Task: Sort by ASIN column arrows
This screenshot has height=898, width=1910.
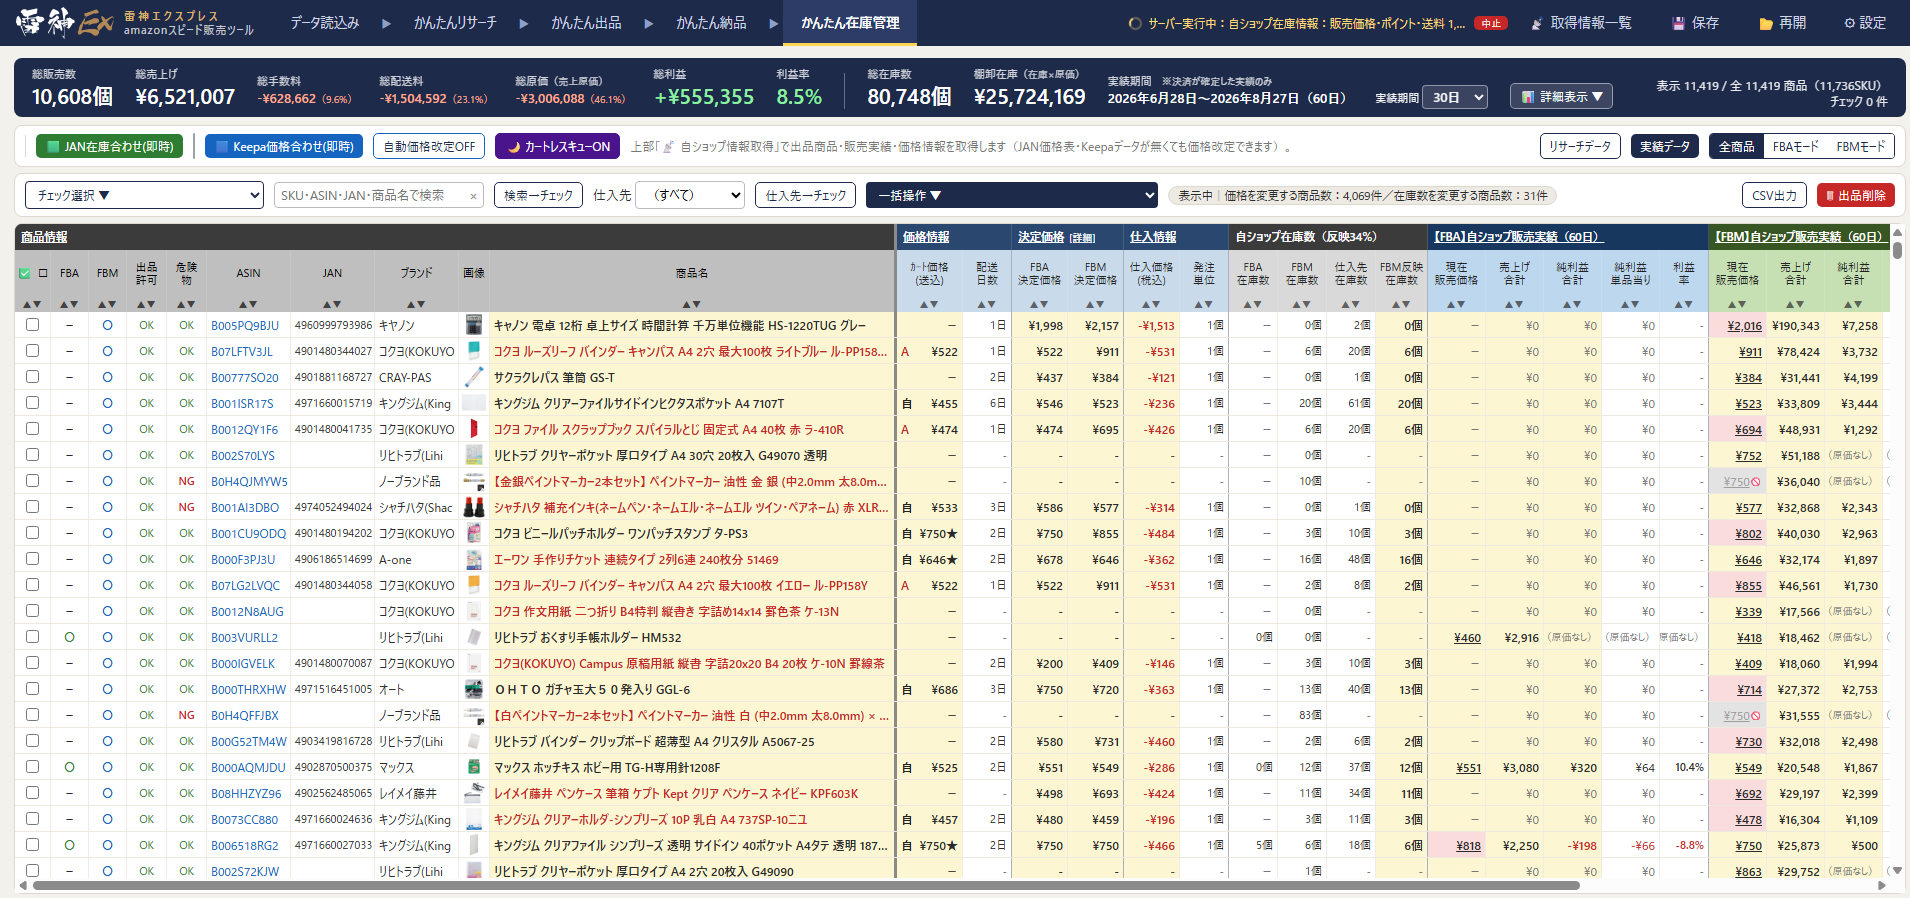Action: click(248, 304)
